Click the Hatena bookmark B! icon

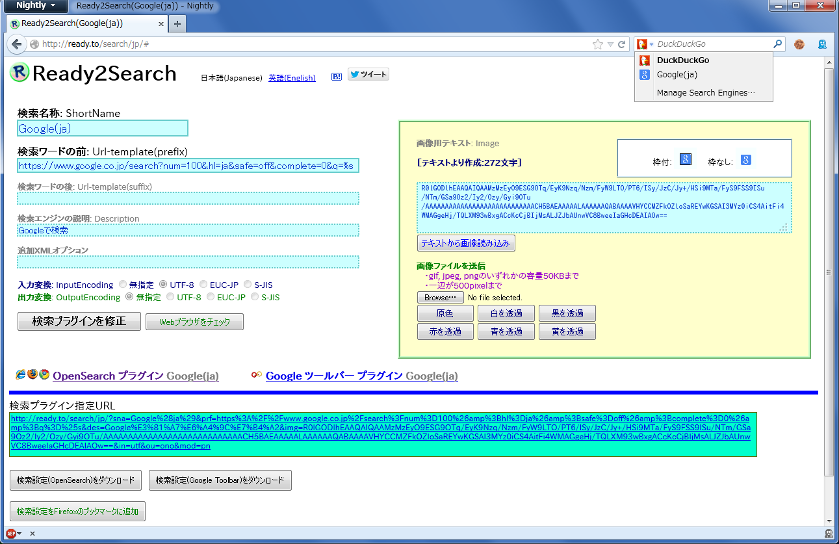(x=336, y=77)
